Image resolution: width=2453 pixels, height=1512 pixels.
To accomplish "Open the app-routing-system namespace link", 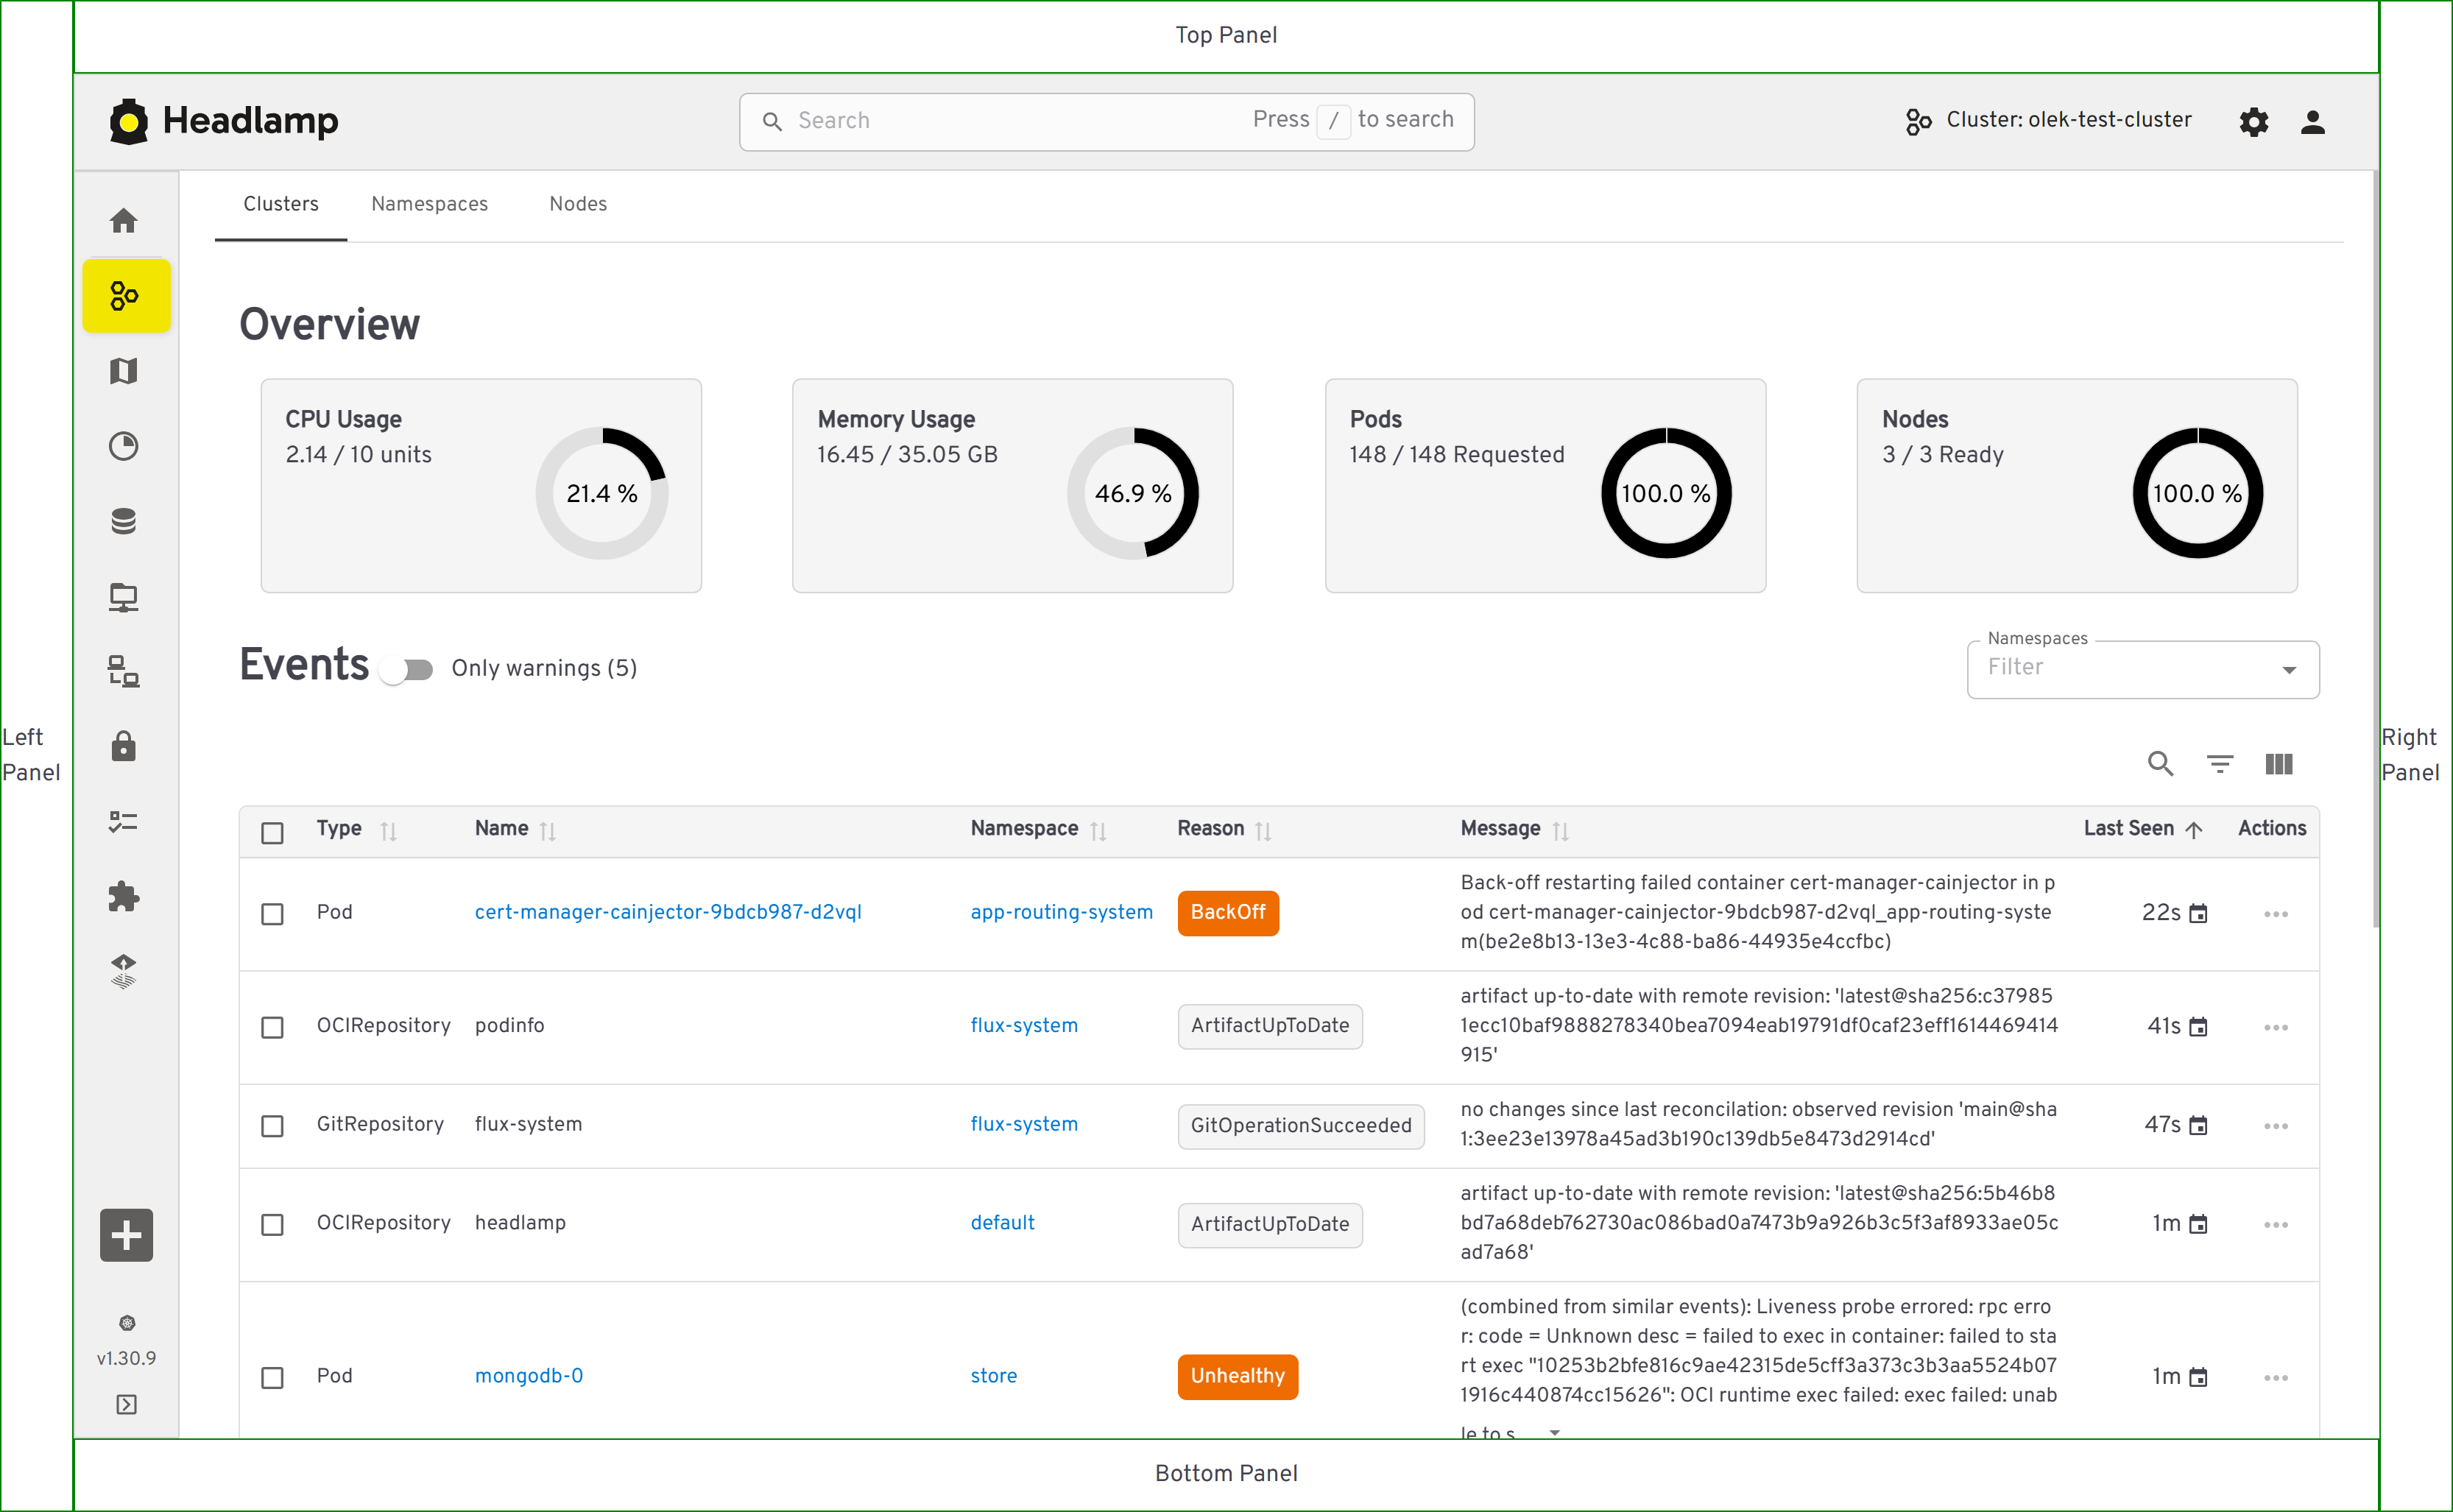I will [x=1061, y=913].
